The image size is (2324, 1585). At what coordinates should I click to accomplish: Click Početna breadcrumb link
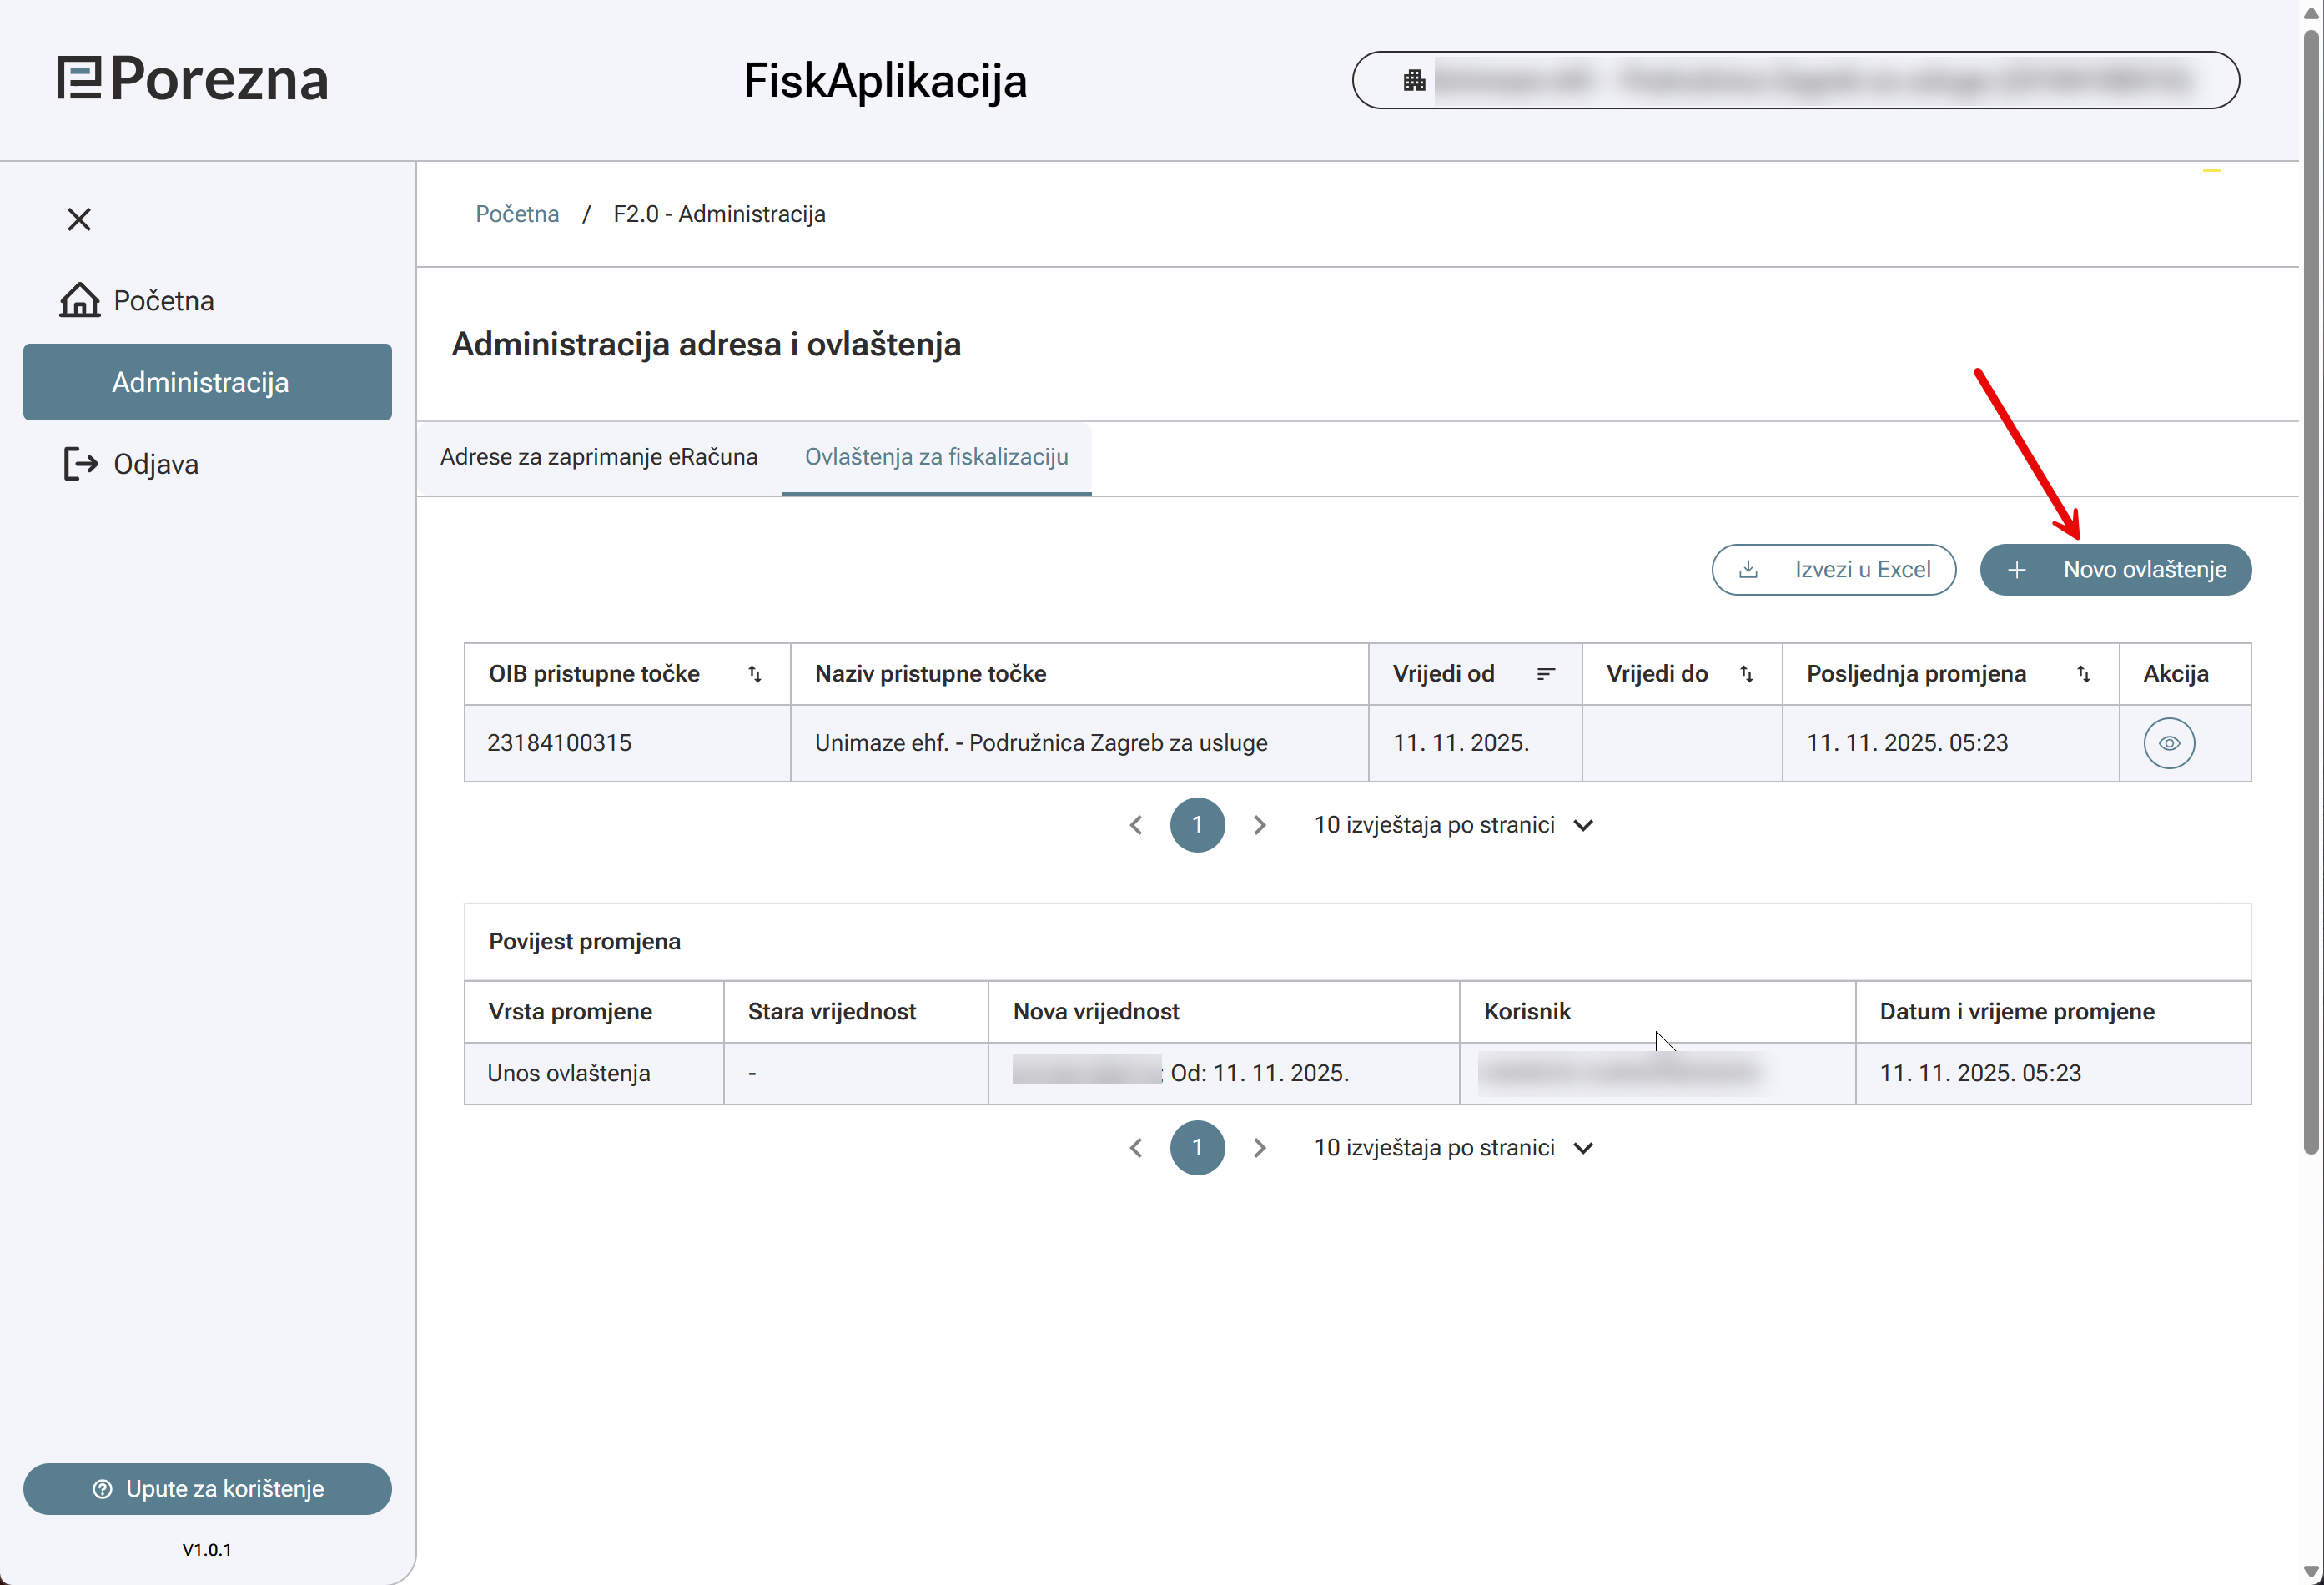pos(517,214)
